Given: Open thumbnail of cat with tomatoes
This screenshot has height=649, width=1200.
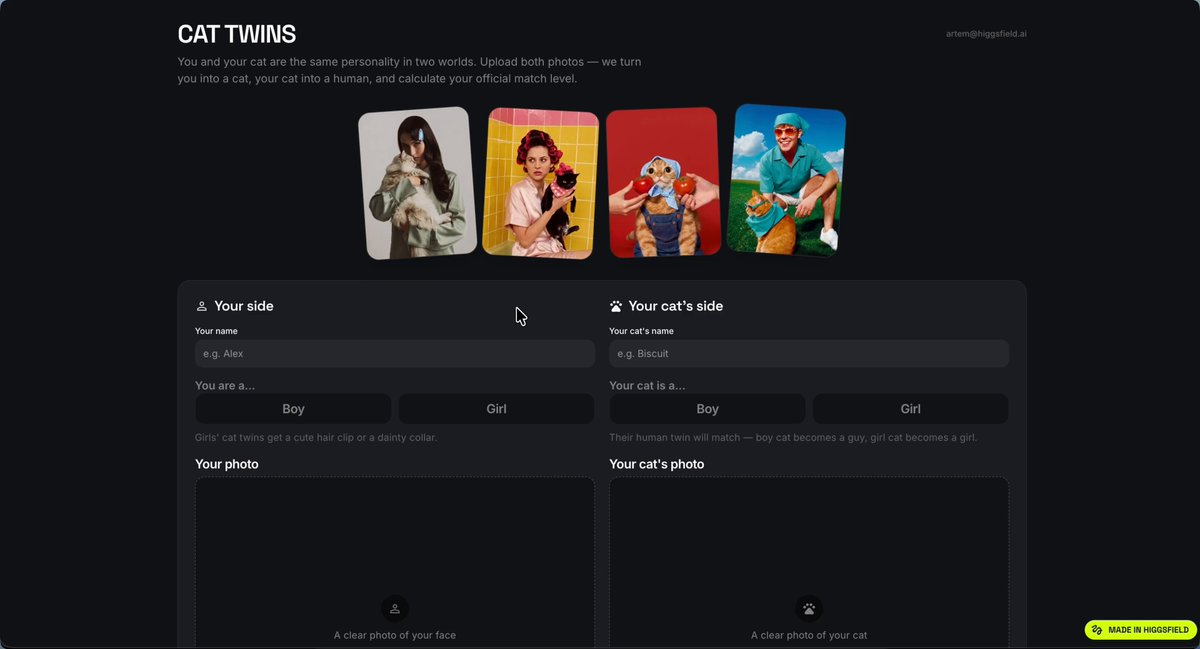Looking at the screenshot, I should pos(664,182).
